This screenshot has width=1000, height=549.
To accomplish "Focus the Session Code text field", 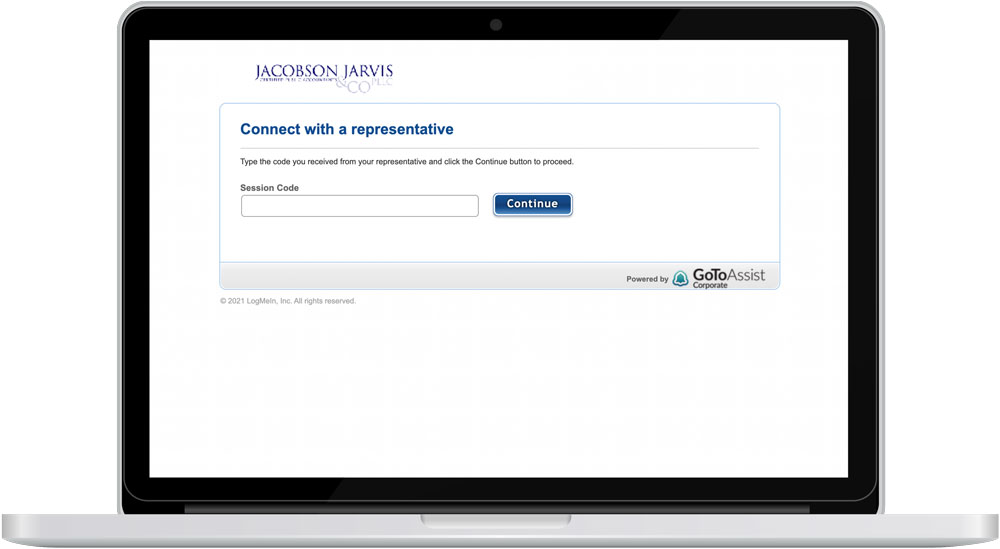I will (x=360, y=205).
